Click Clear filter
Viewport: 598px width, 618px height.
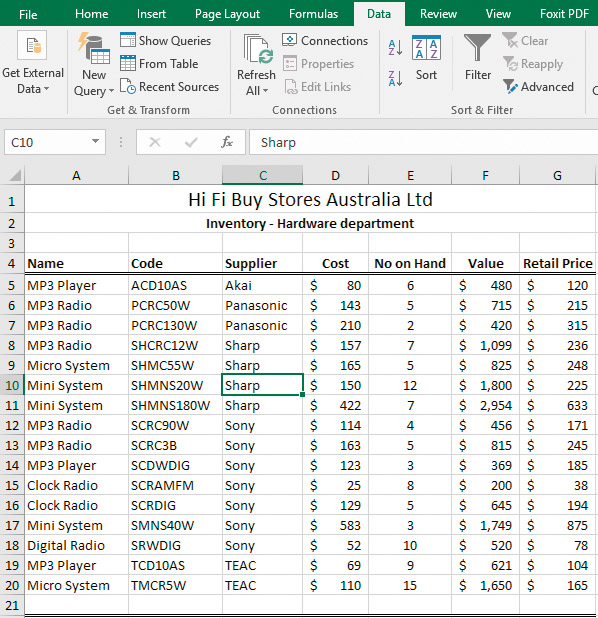click(525, 41)
